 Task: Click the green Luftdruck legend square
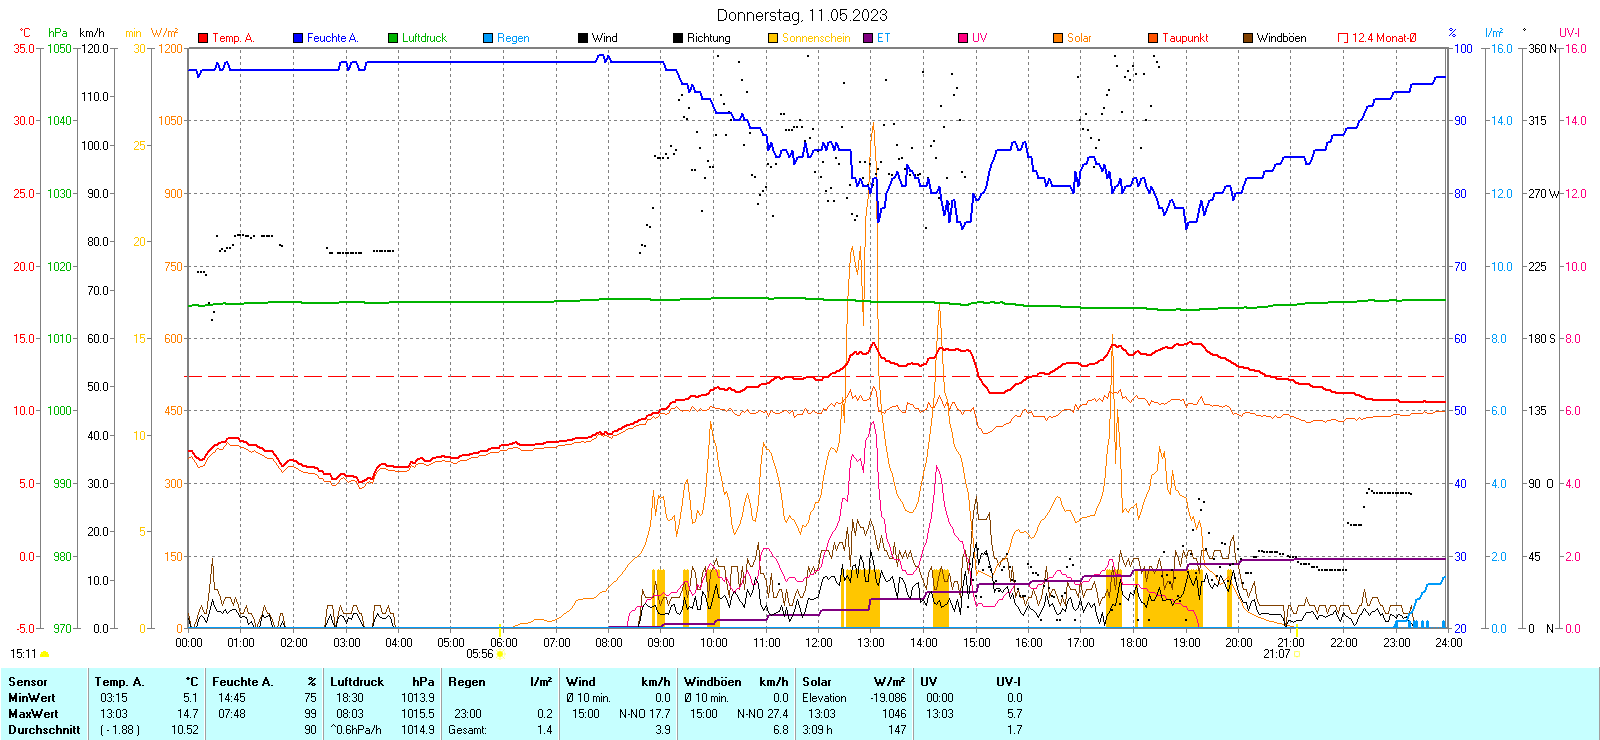point(393,38)
